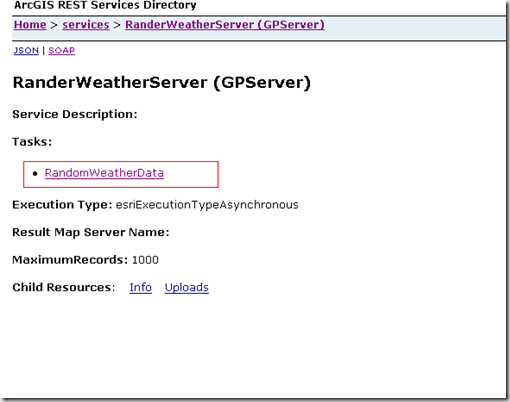Open services breadcrumb link
510x402 pixels.
click(x=86, y=25)
